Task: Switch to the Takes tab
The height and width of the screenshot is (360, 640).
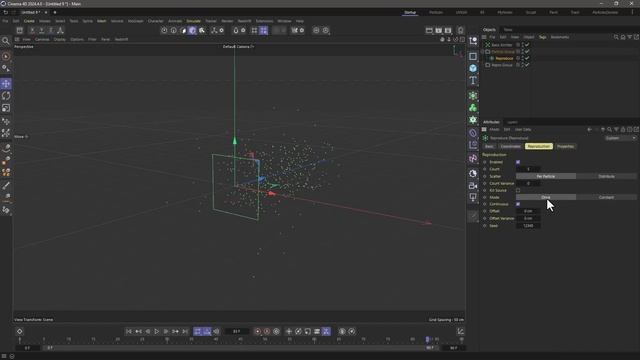Action: (508, 30)
